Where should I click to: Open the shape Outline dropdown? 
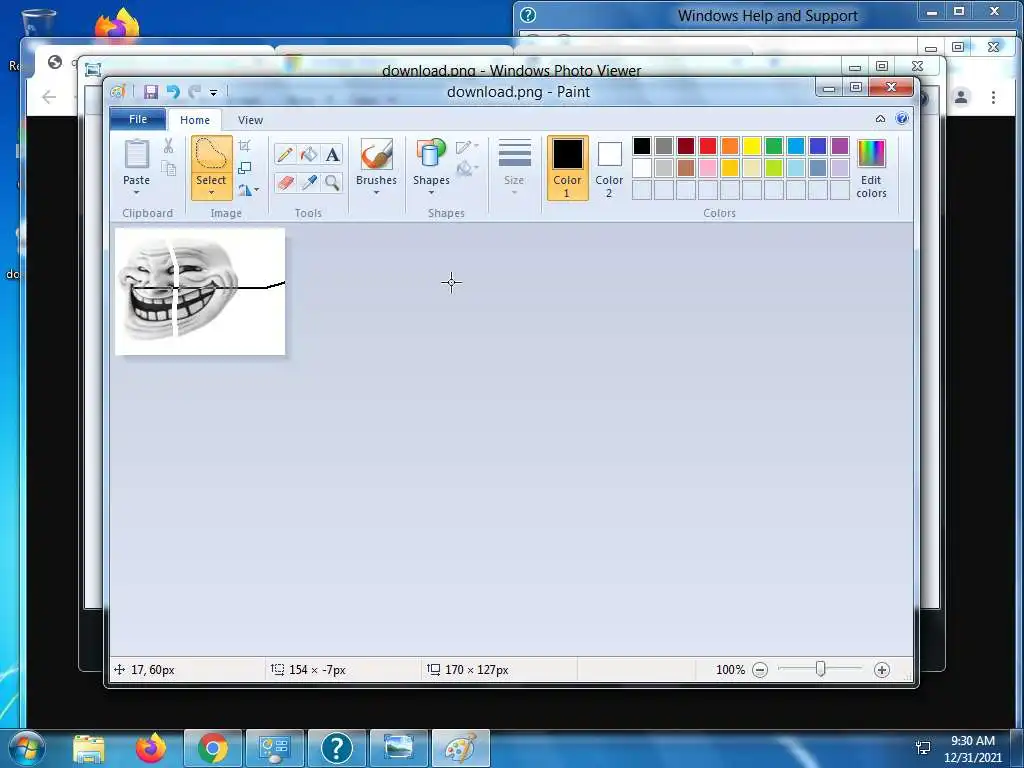(467, 147)
